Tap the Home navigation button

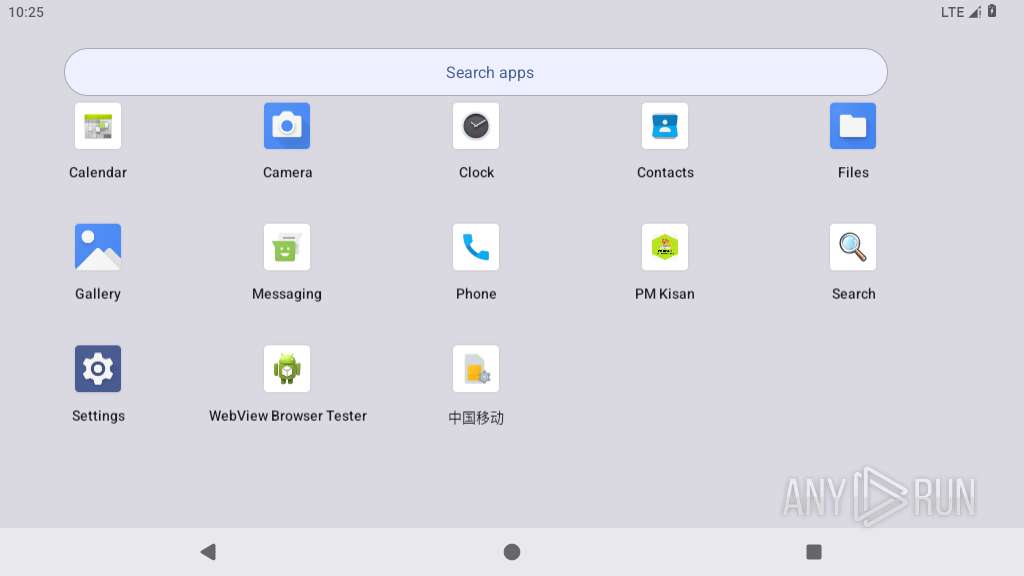click(x=512, y=552)
